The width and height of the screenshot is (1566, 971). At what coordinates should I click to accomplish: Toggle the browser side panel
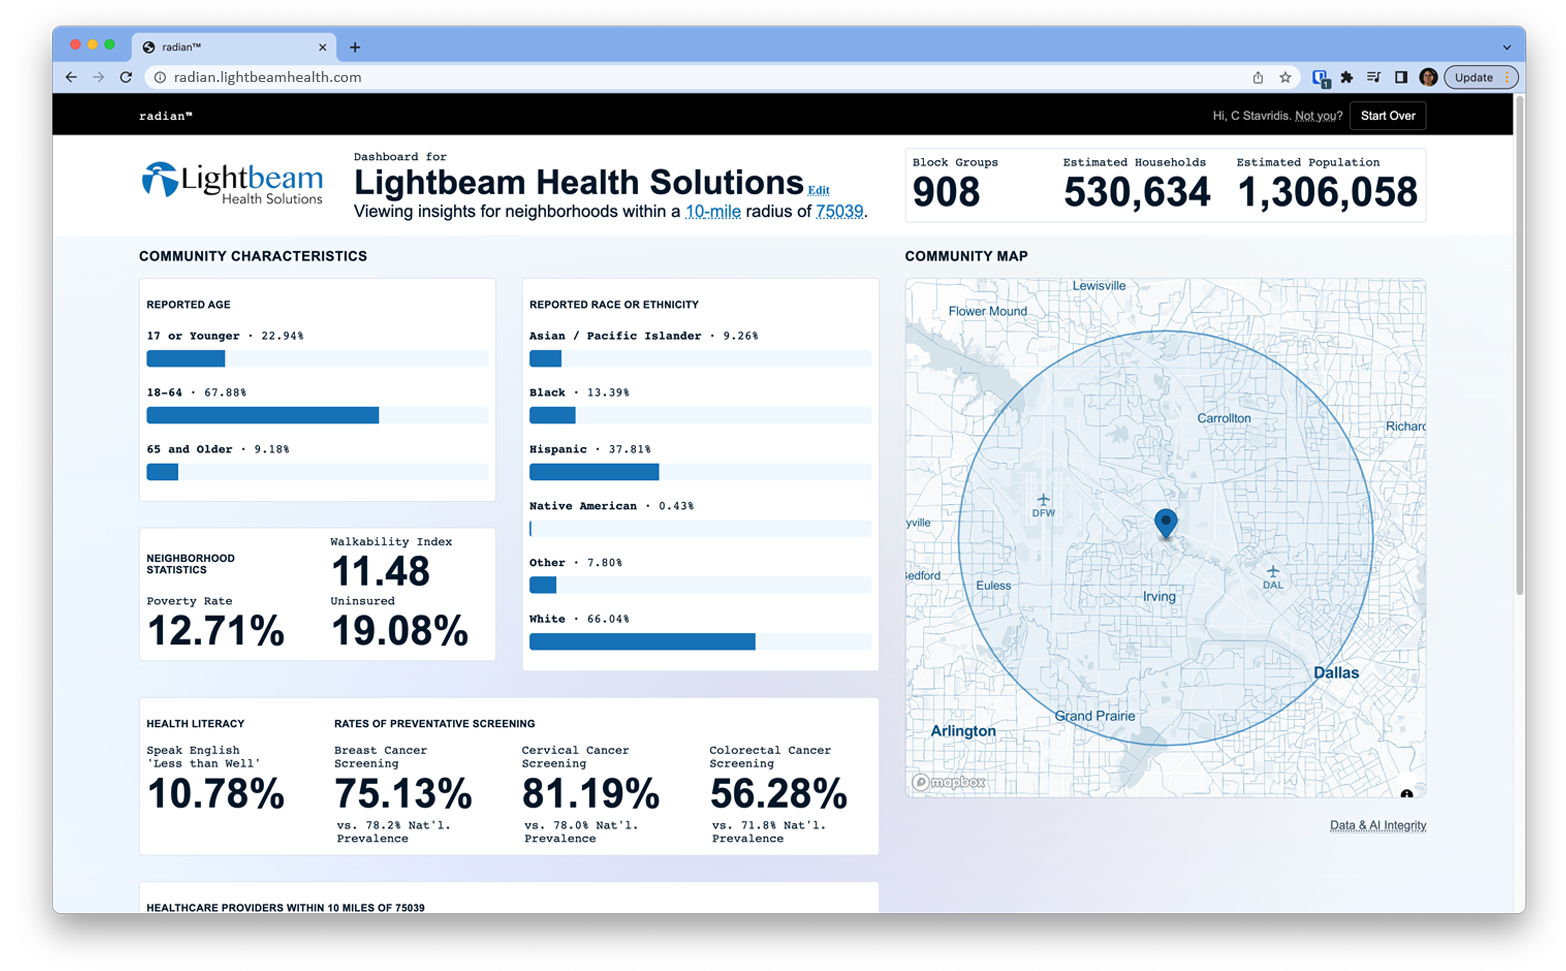1401,77
